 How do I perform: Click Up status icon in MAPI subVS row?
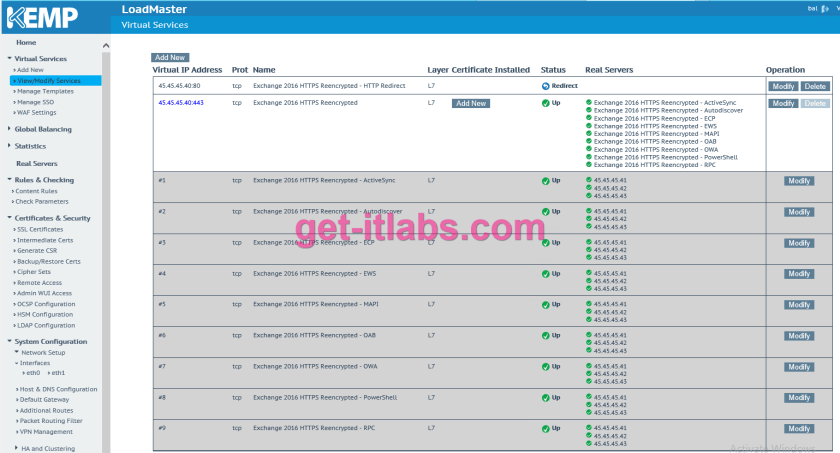pos(545,305)
